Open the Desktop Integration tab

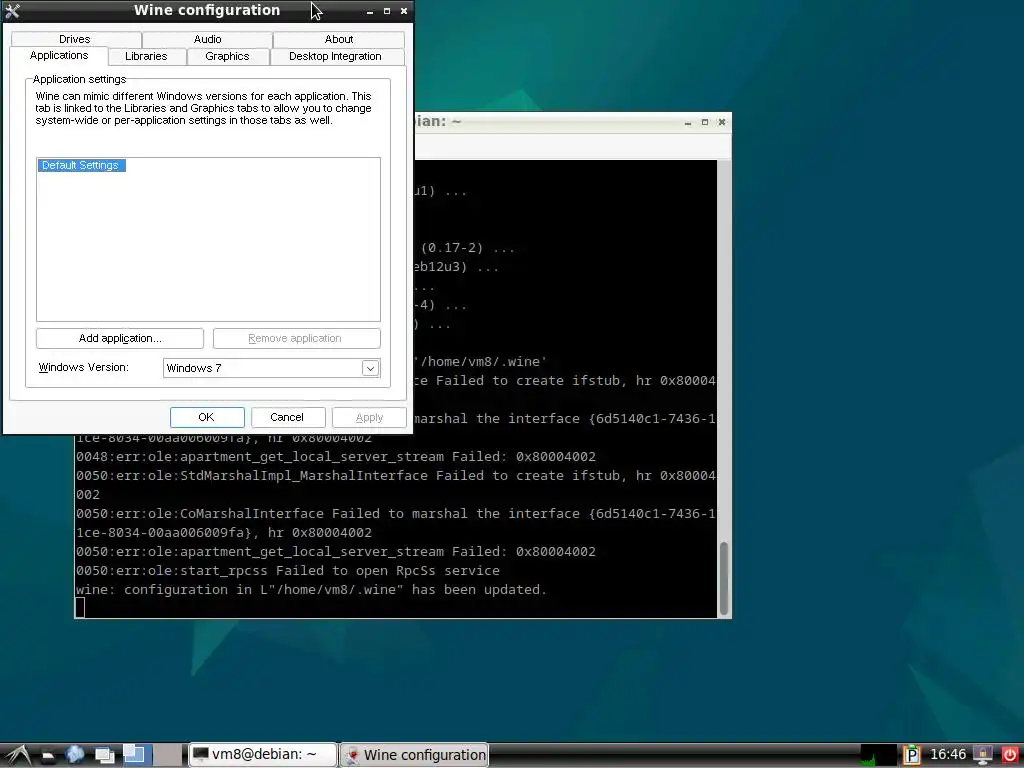[335, 56]
